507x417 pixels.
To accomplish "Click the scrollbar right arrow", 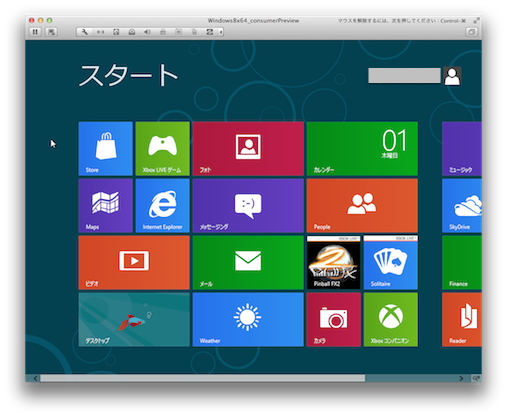I will [x=461, y=378].
